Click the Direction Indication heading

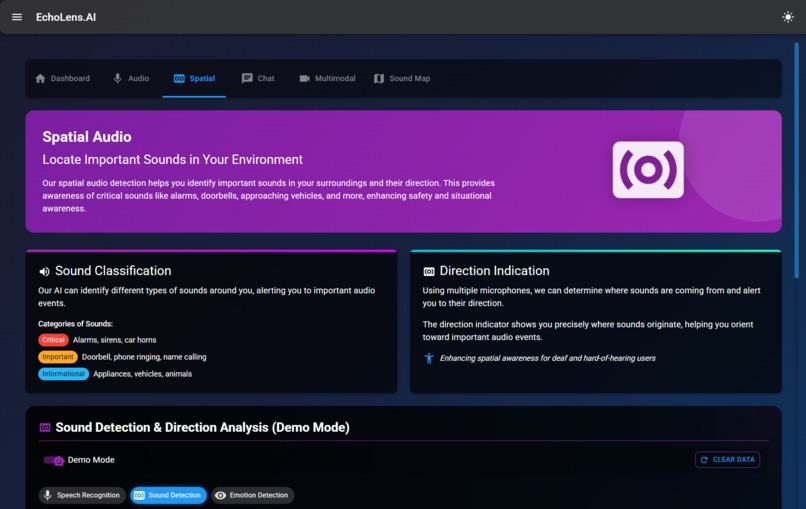[x=494, y=271]
